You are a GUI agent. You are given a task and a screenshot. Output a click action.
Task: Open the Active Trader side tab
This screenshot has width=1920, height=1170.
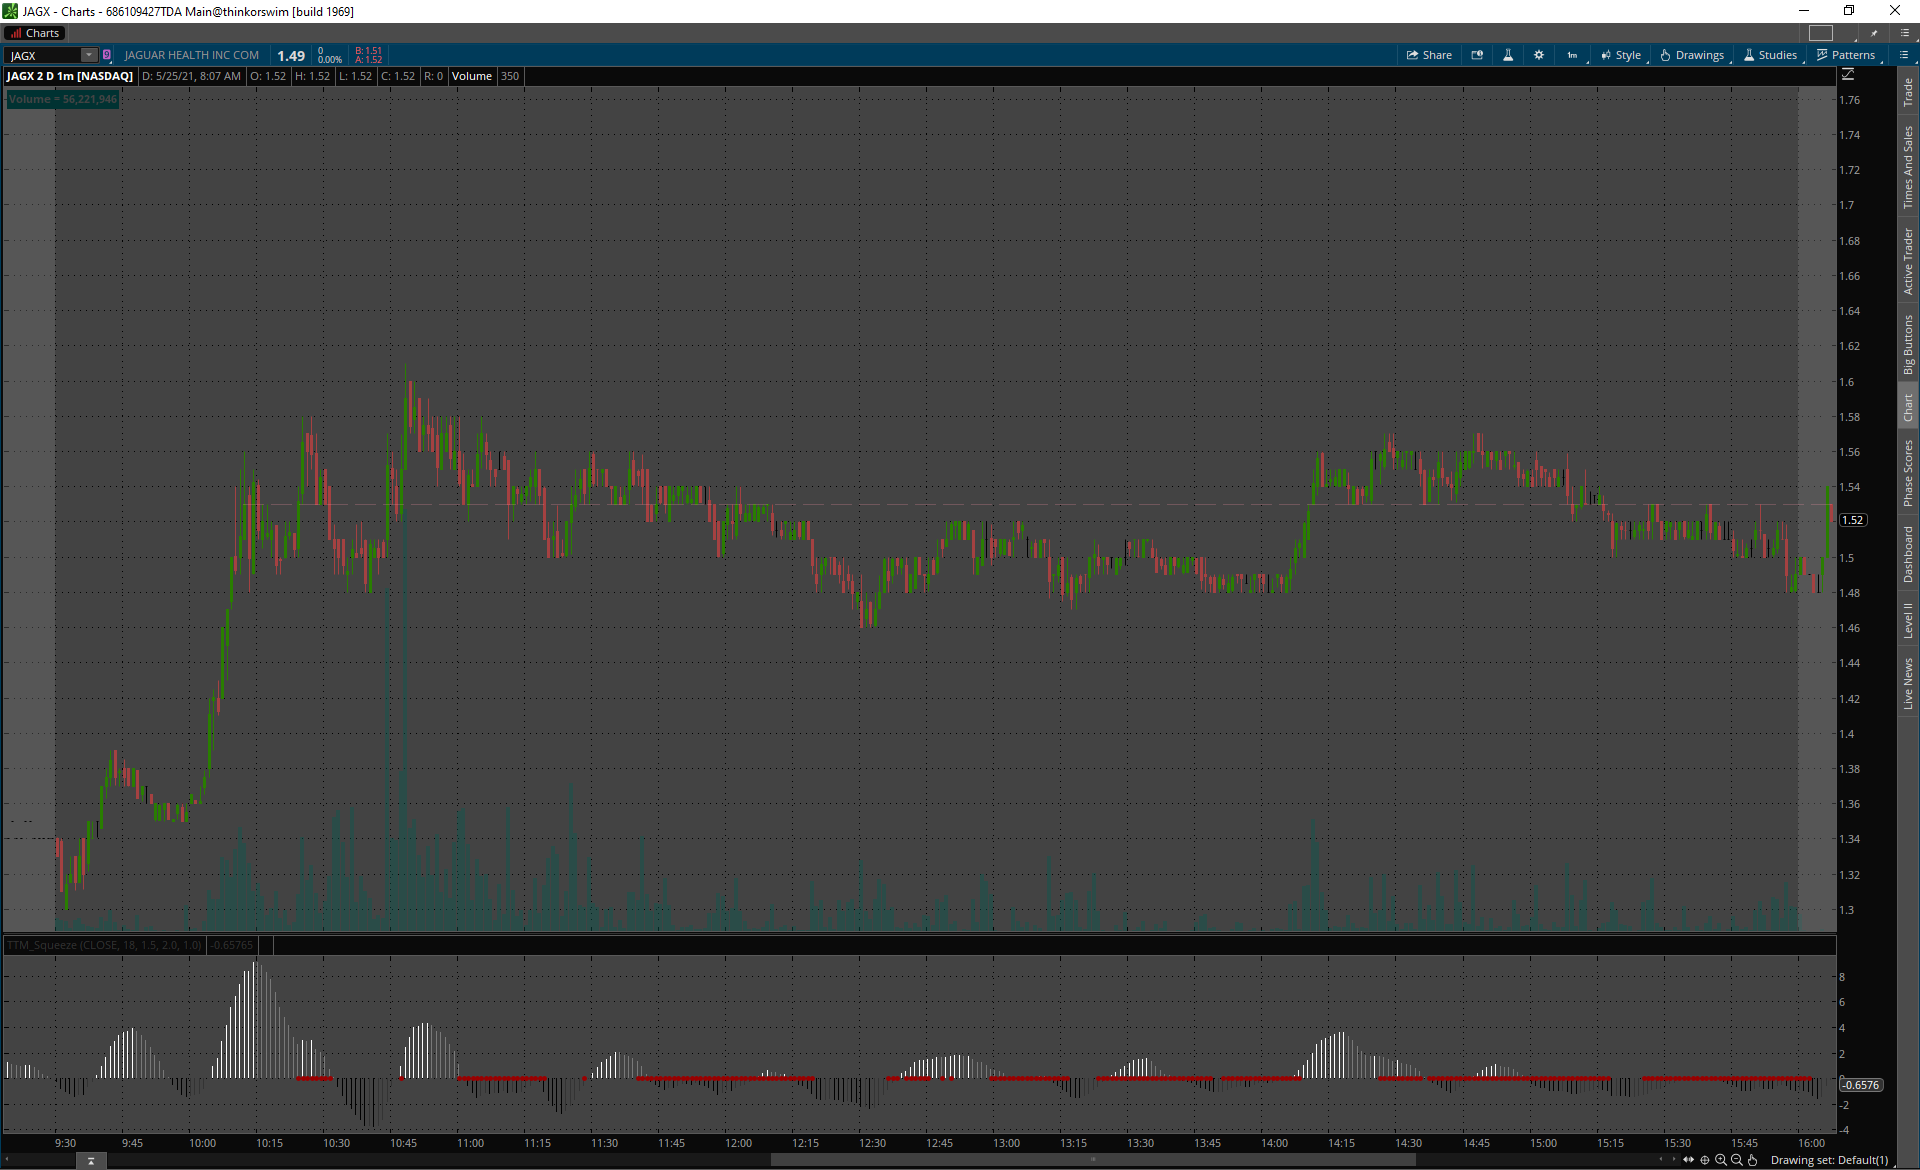coord(1908,261)
